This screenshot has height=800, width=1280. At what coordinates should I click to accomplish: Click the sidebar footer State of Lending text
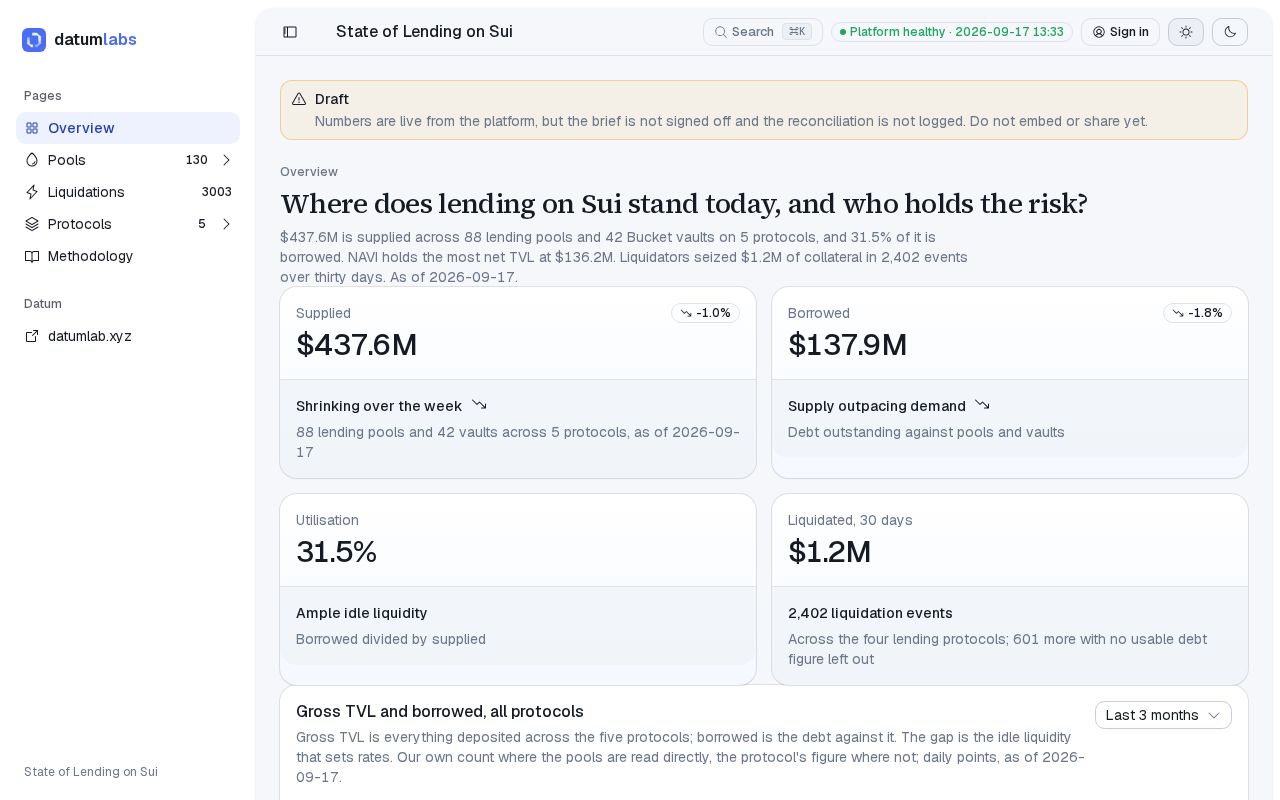(91, 772)
